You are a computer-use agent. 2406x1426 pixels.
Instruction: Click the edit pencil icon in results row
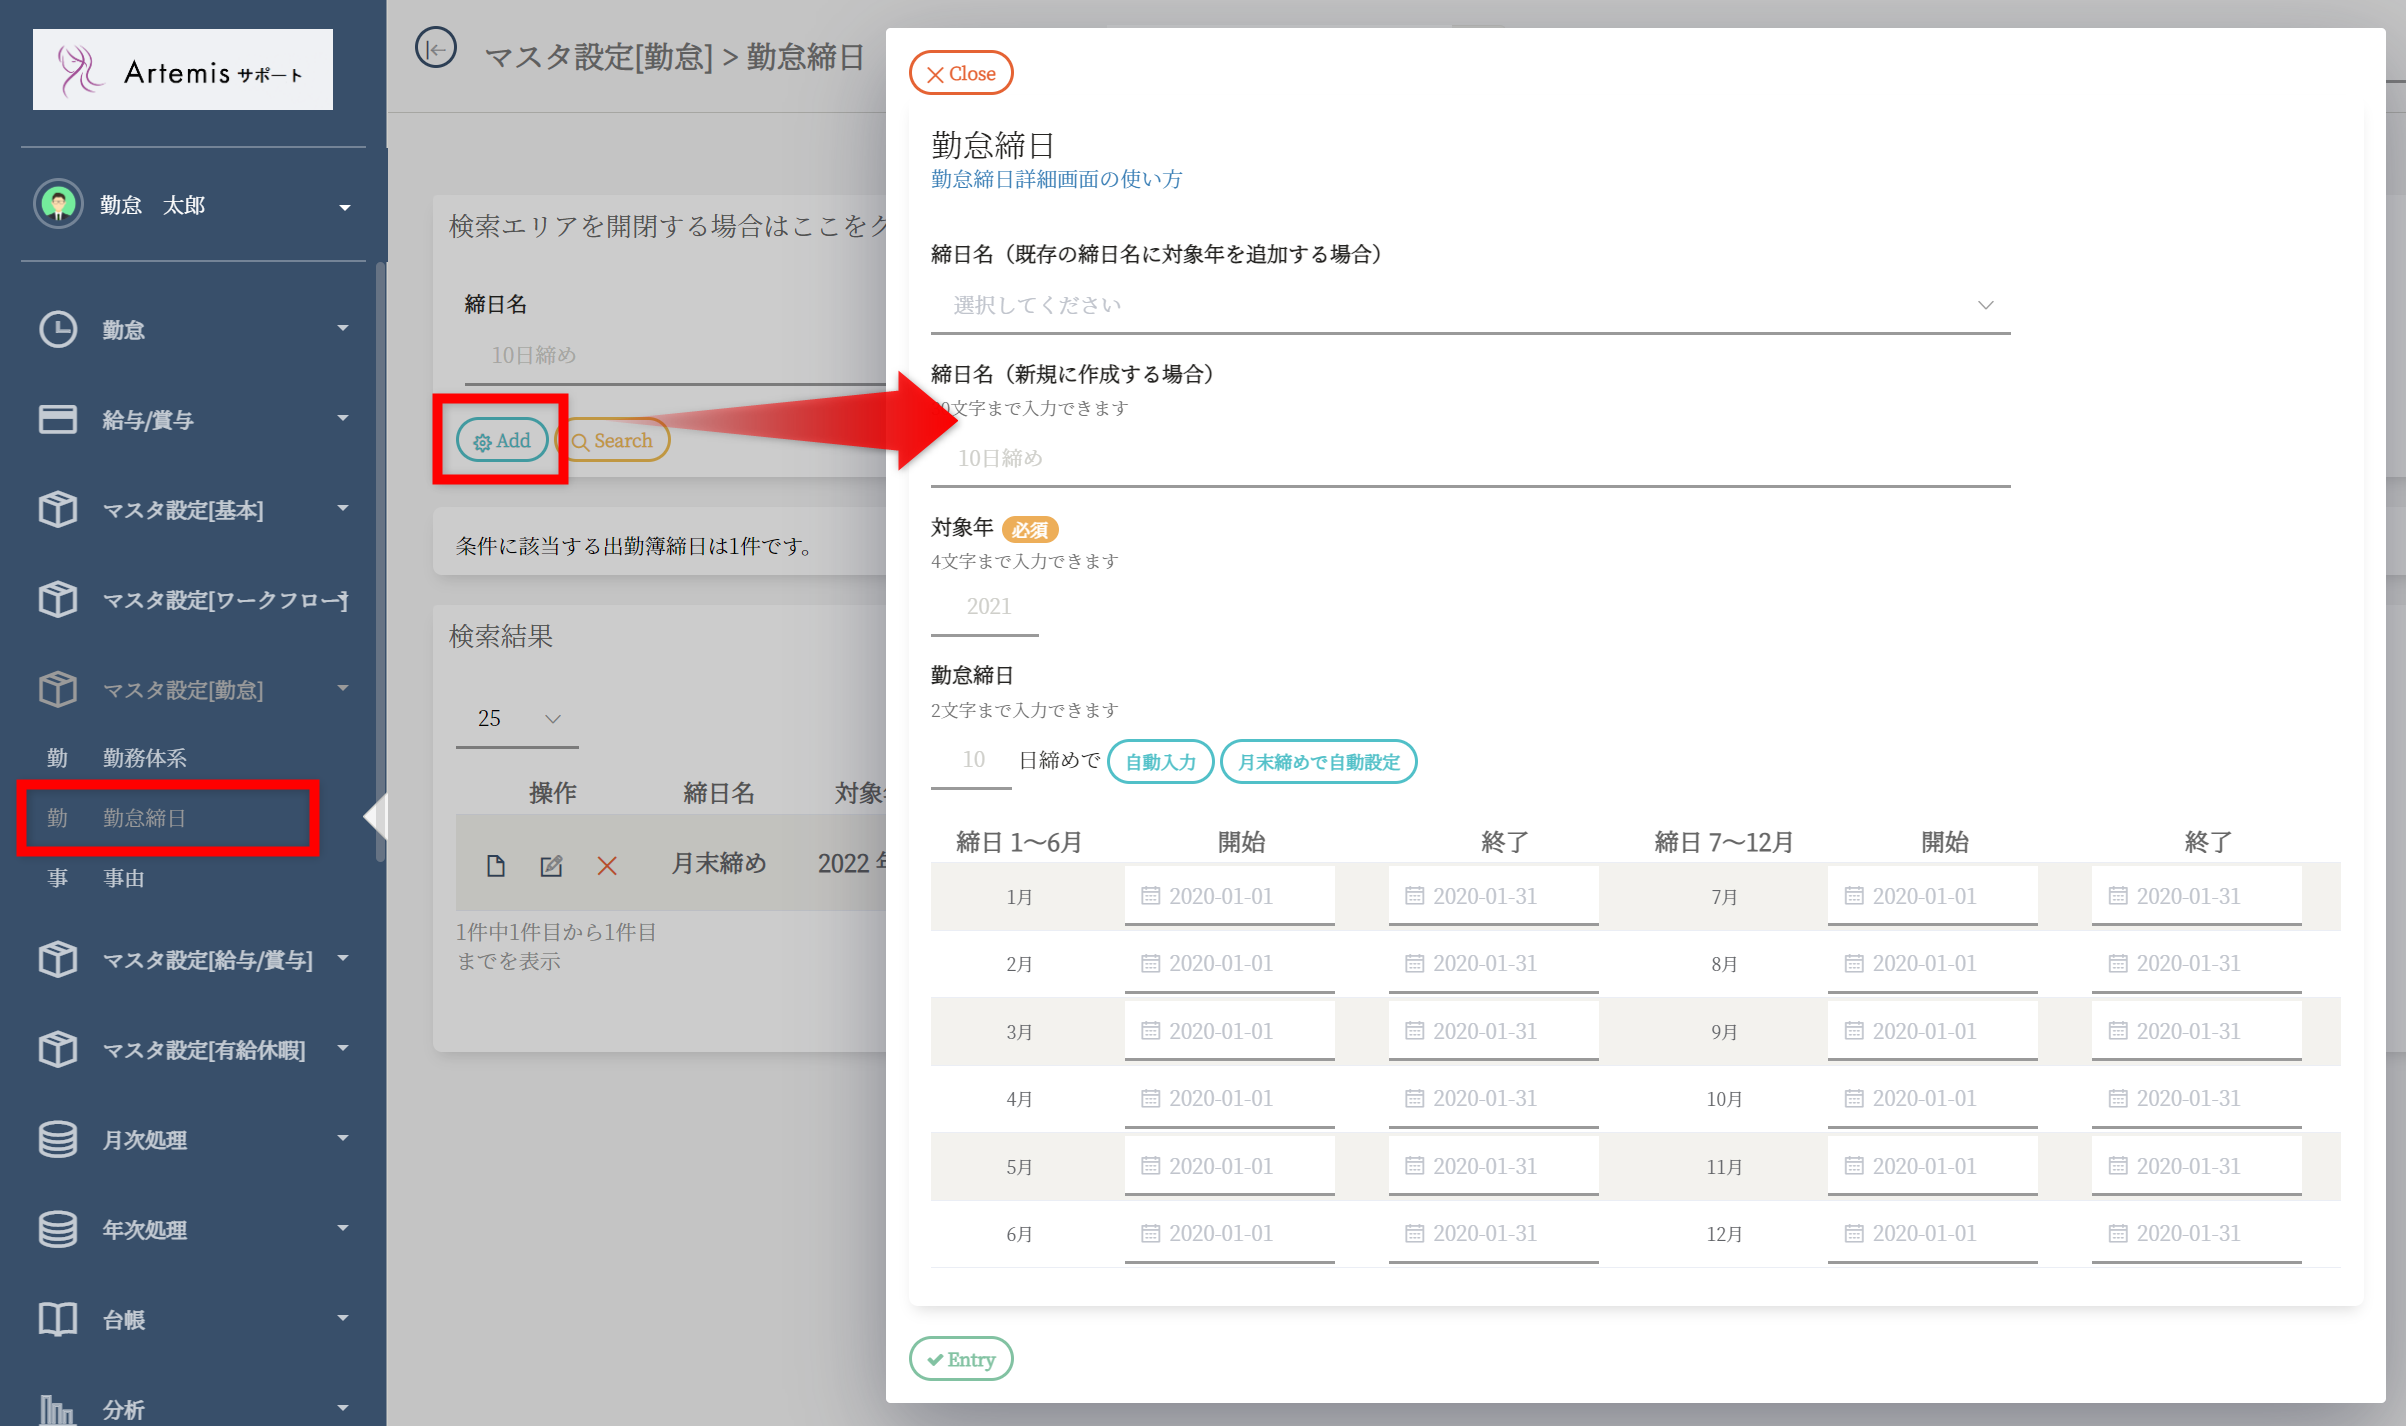551,865
